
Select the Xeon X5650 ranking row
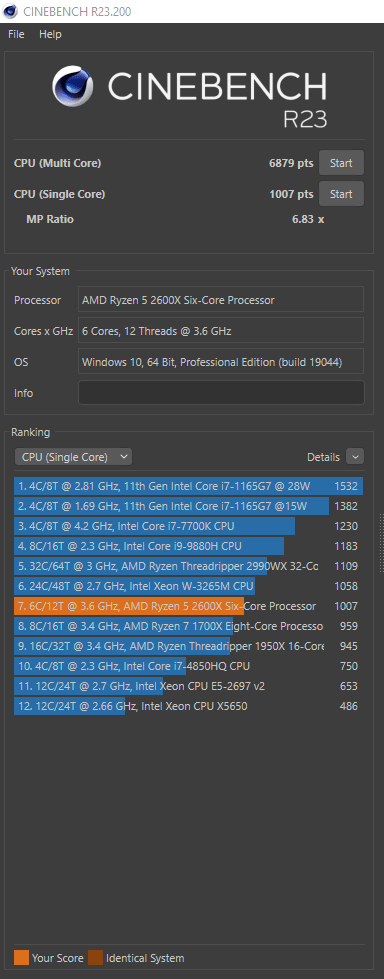point(189,706)
